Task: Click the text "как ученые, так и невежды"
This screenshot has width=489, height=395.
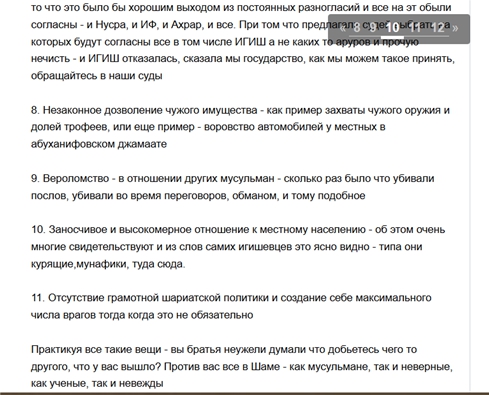Action: tap(97, 383)
